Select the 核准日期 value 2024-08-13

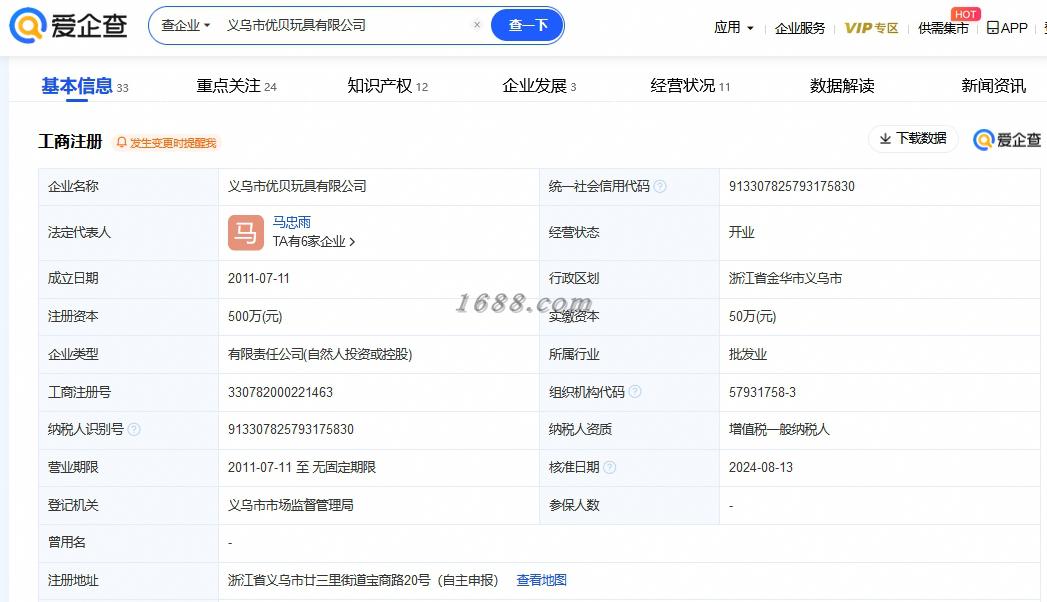point(761,467)
